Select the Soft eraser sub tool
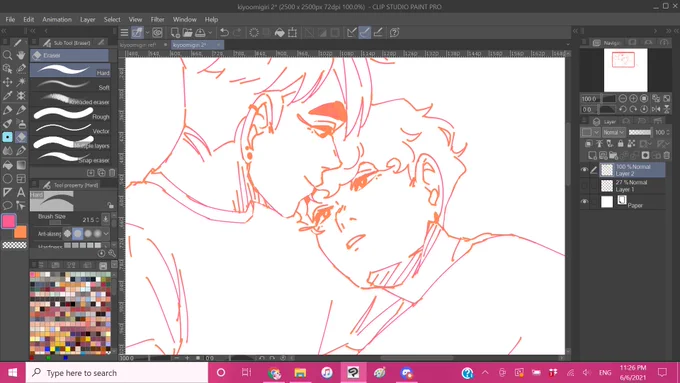Screen dimensions: 680x383 [x=71, y=85]
